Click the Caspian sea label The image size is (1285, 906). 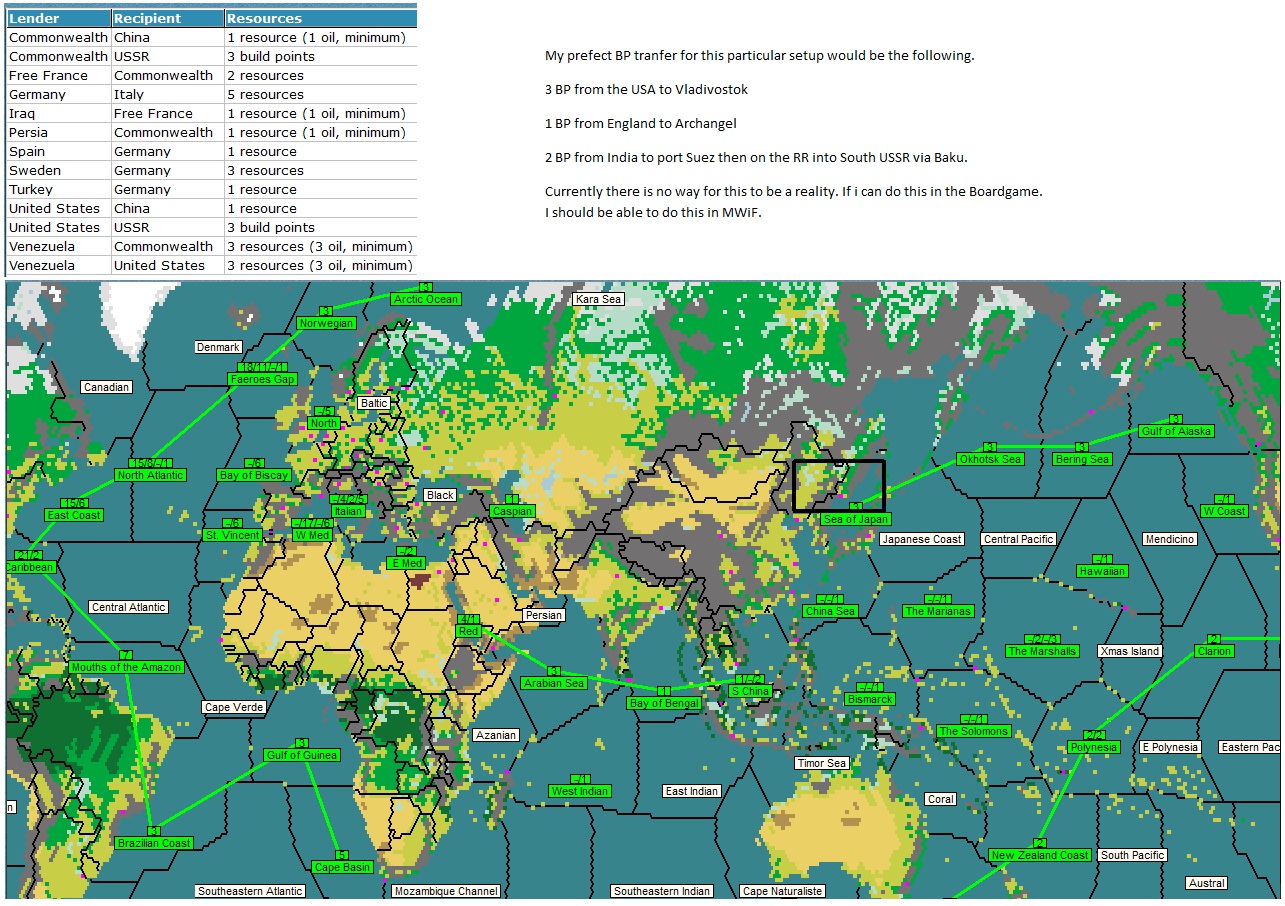[x=512, y=511]
